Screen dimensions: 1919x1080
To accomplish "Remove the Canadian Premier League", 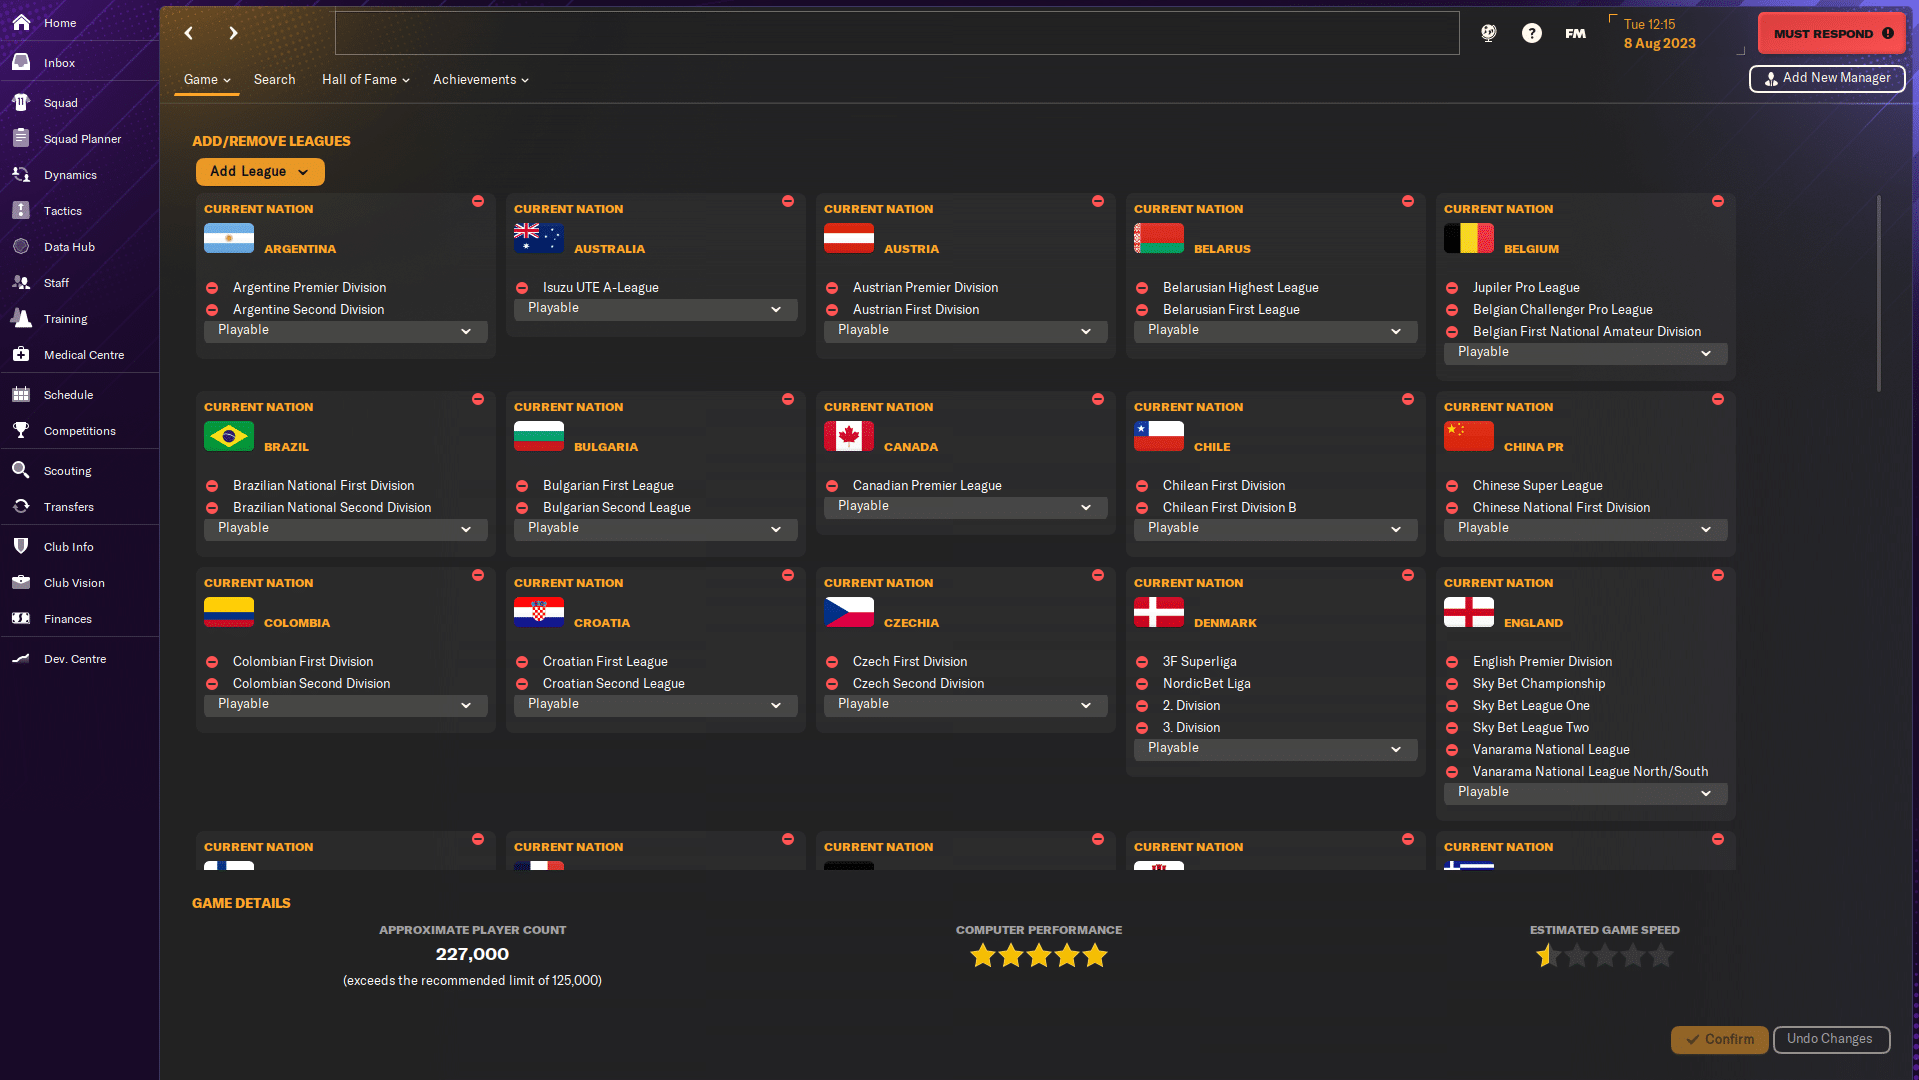I will 831,486.
